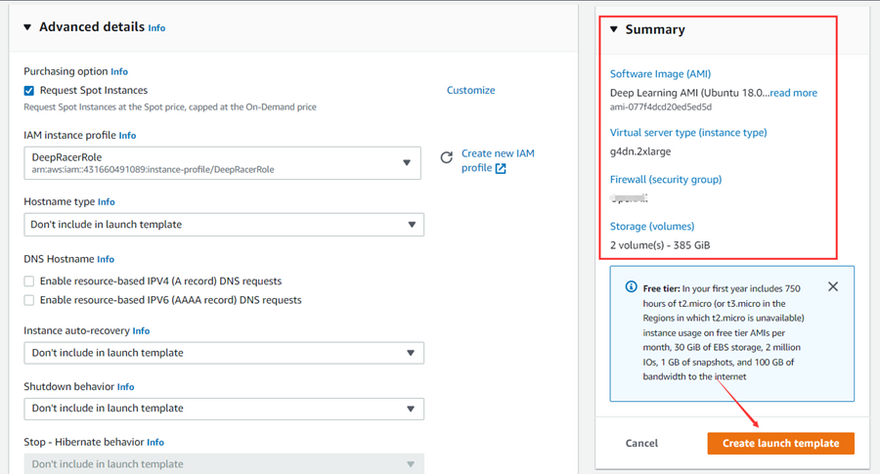Click Create launch template button
The height and width of the screenshot is (474, 880).
(x=780, y=443)
